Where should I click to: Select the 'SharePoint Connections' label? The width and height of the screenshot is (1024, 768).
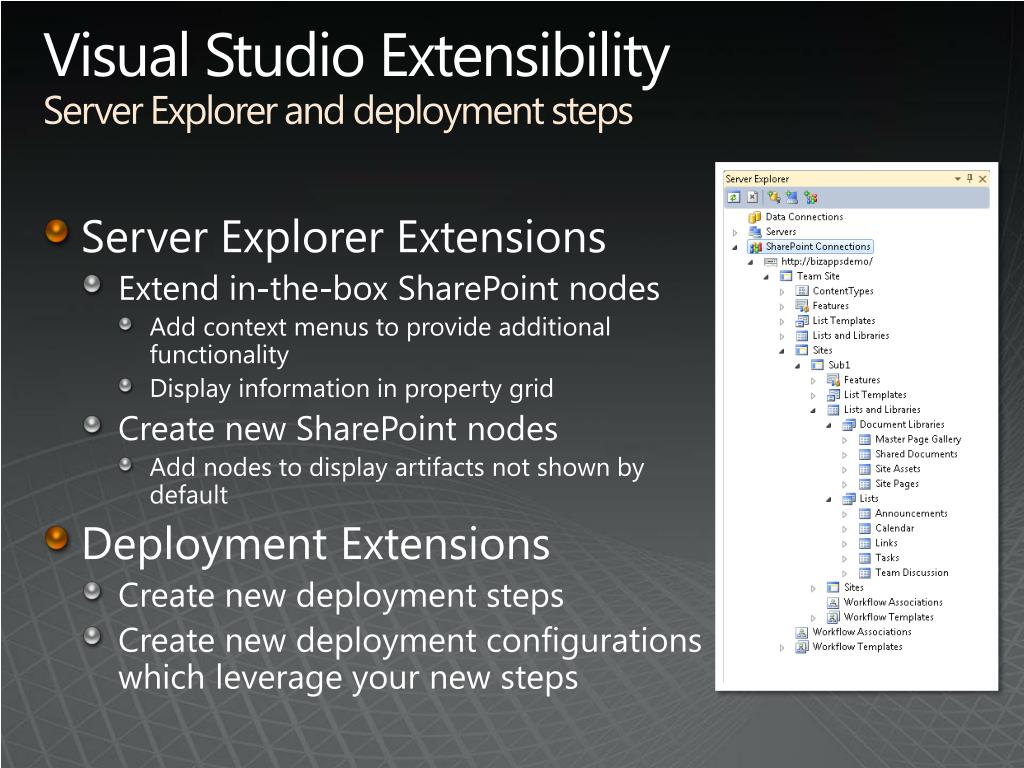[818, 247]
